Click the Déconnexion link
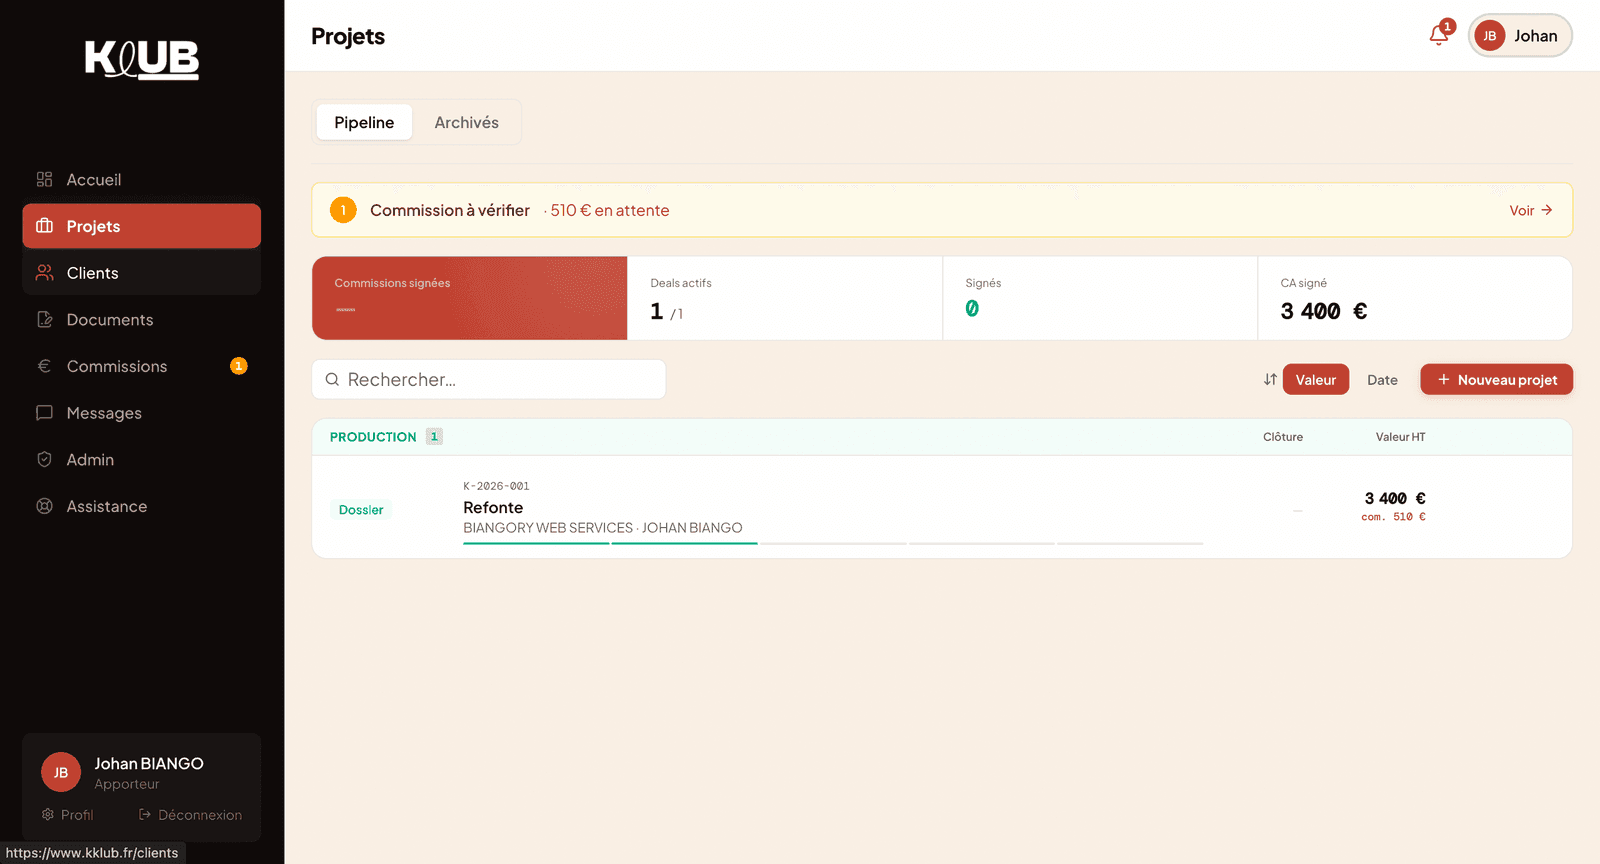This screenshot has height=864, width=1600. [x=190, y=814]
